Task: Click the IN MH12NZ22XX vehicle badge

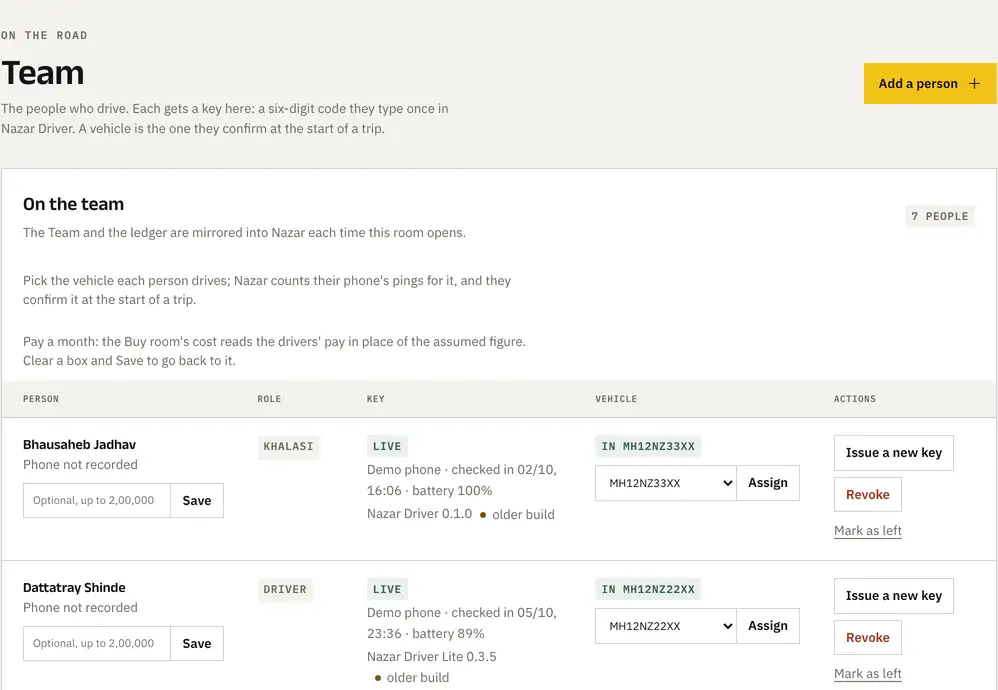Action: coord(648,590)
